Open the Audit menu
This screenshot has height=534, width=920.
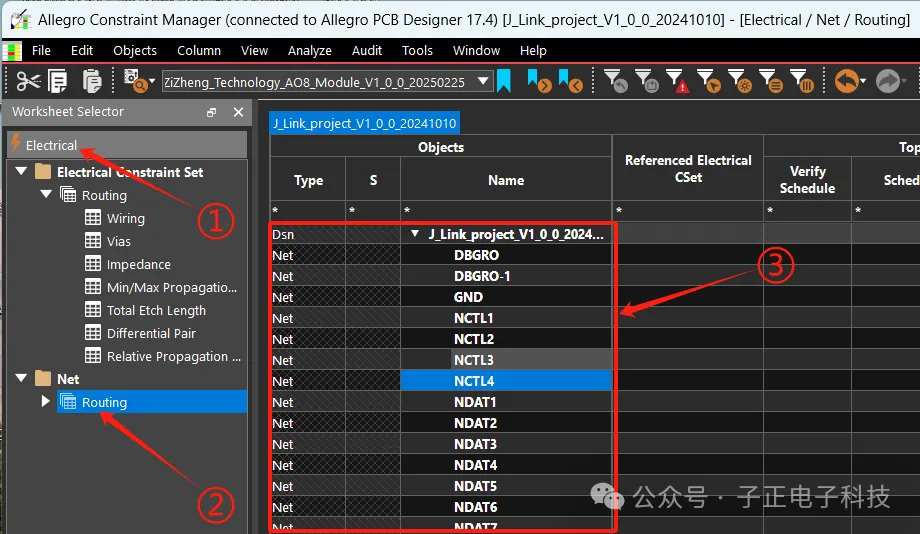tap(367, 50)
